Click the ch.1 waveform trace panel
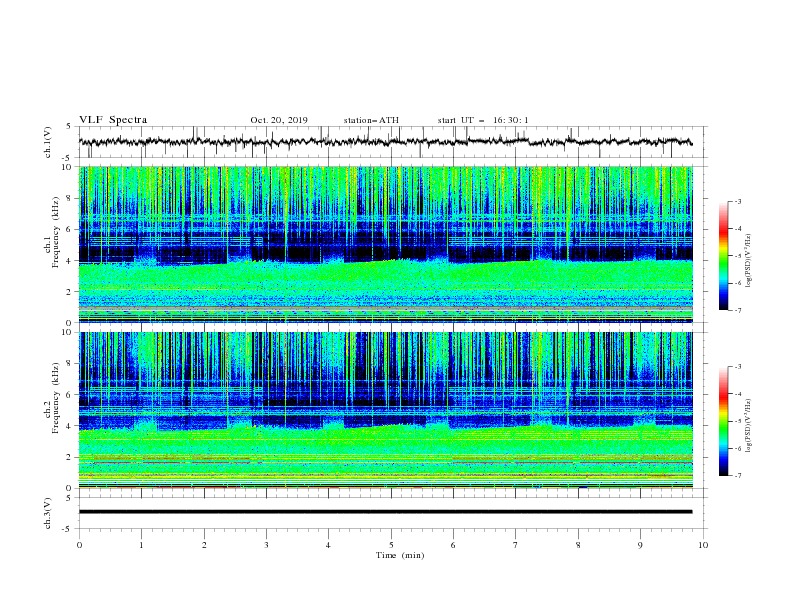The height and width of the screenshot is (612, 792). click(x=392, y=142)
